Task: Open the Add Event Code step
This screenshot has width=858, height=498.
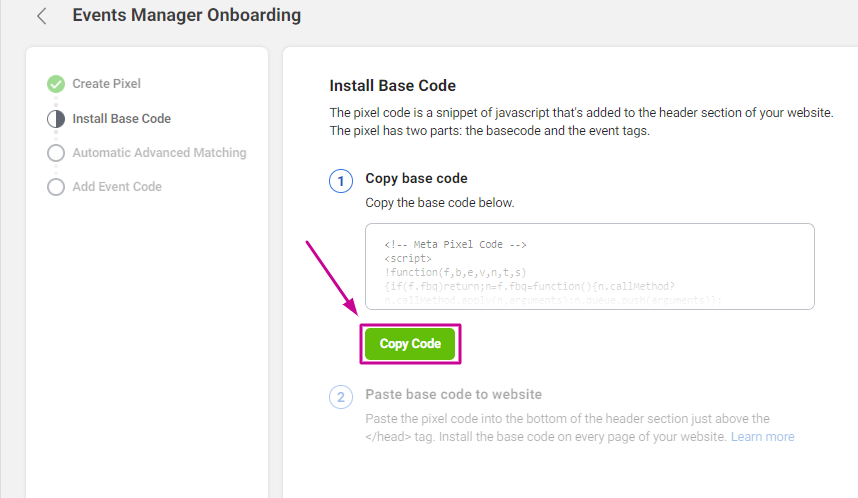Action: 117,187
